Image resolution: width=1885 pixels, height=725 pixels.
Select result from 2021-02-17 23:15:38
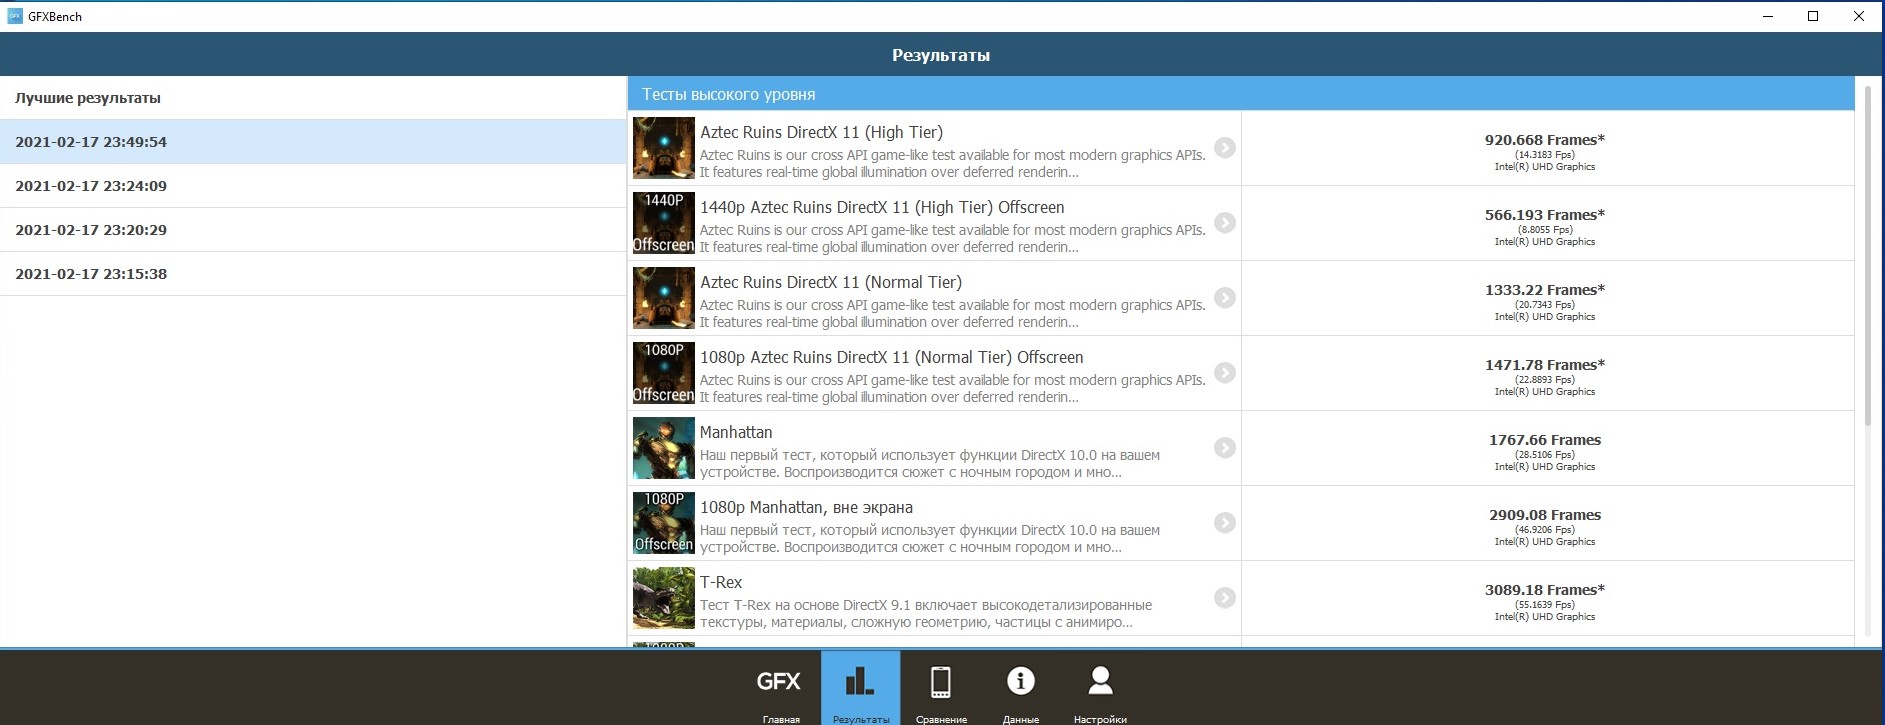tap(91, 274)
